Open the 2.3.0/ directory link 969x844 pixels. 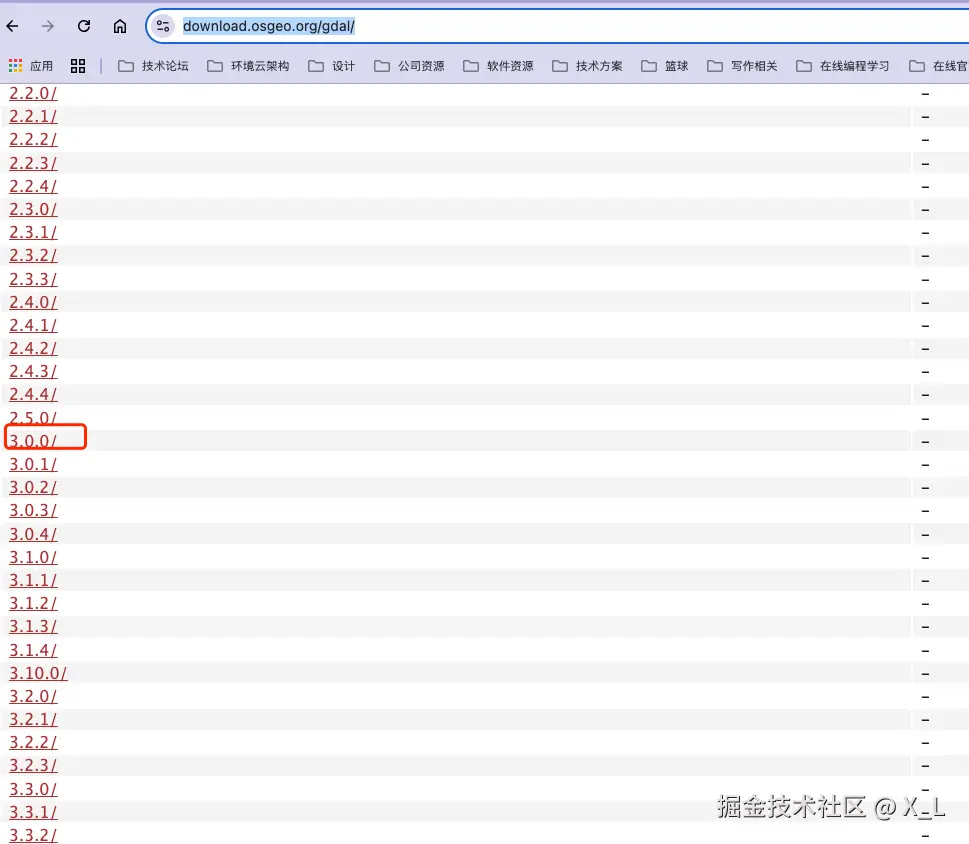point(33,209)
